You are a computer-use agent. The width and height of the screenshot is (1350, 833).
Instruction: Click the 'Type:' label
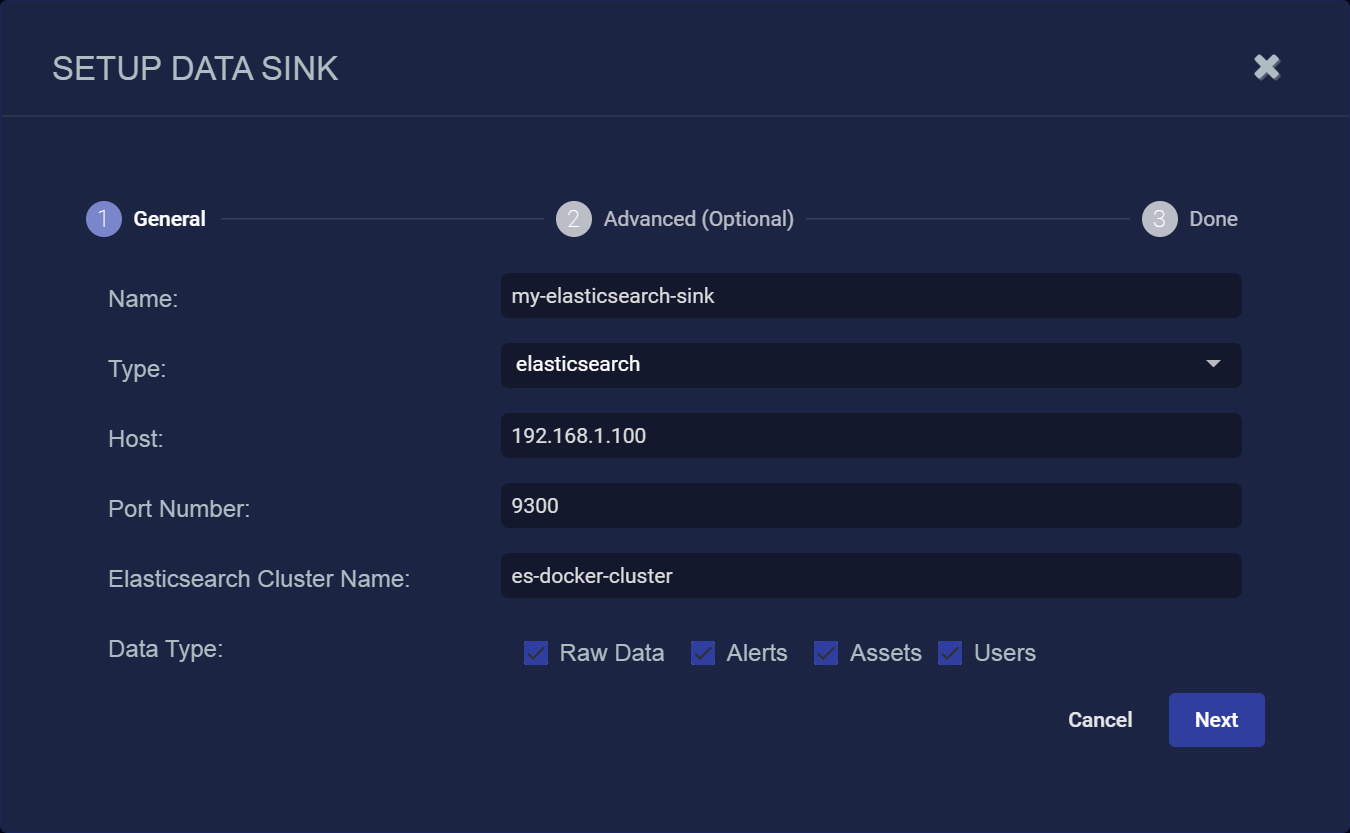pos(137,369)
